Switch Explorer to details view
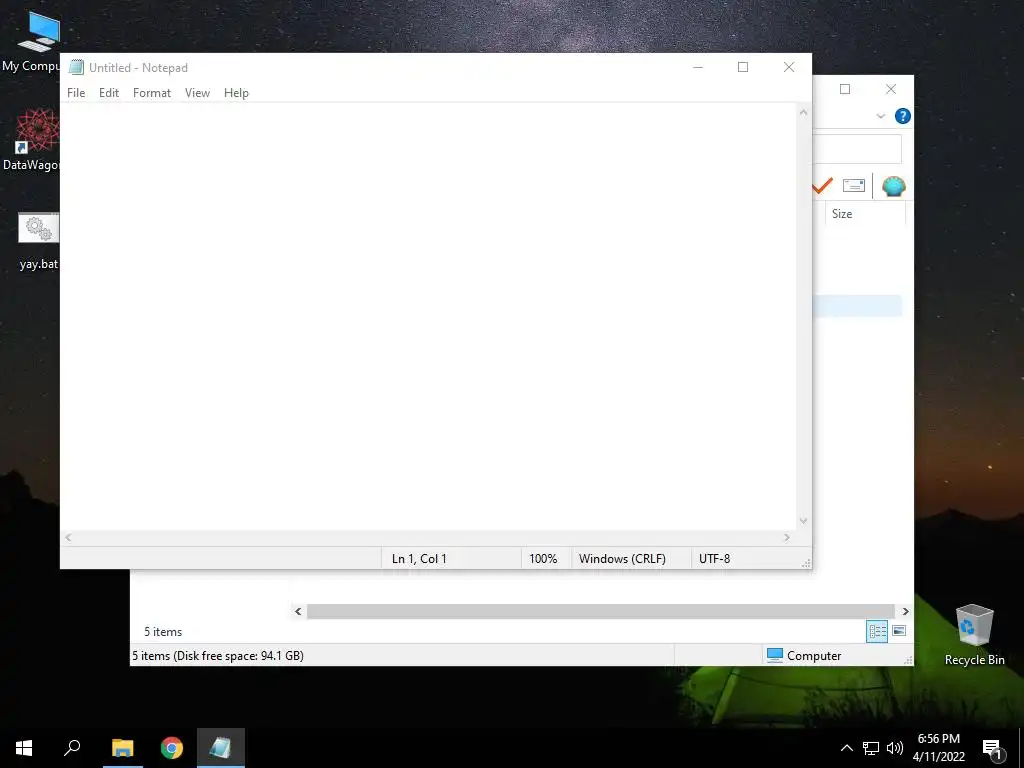The height and width of the screenshot is (768, 1024). coord(877,632)
